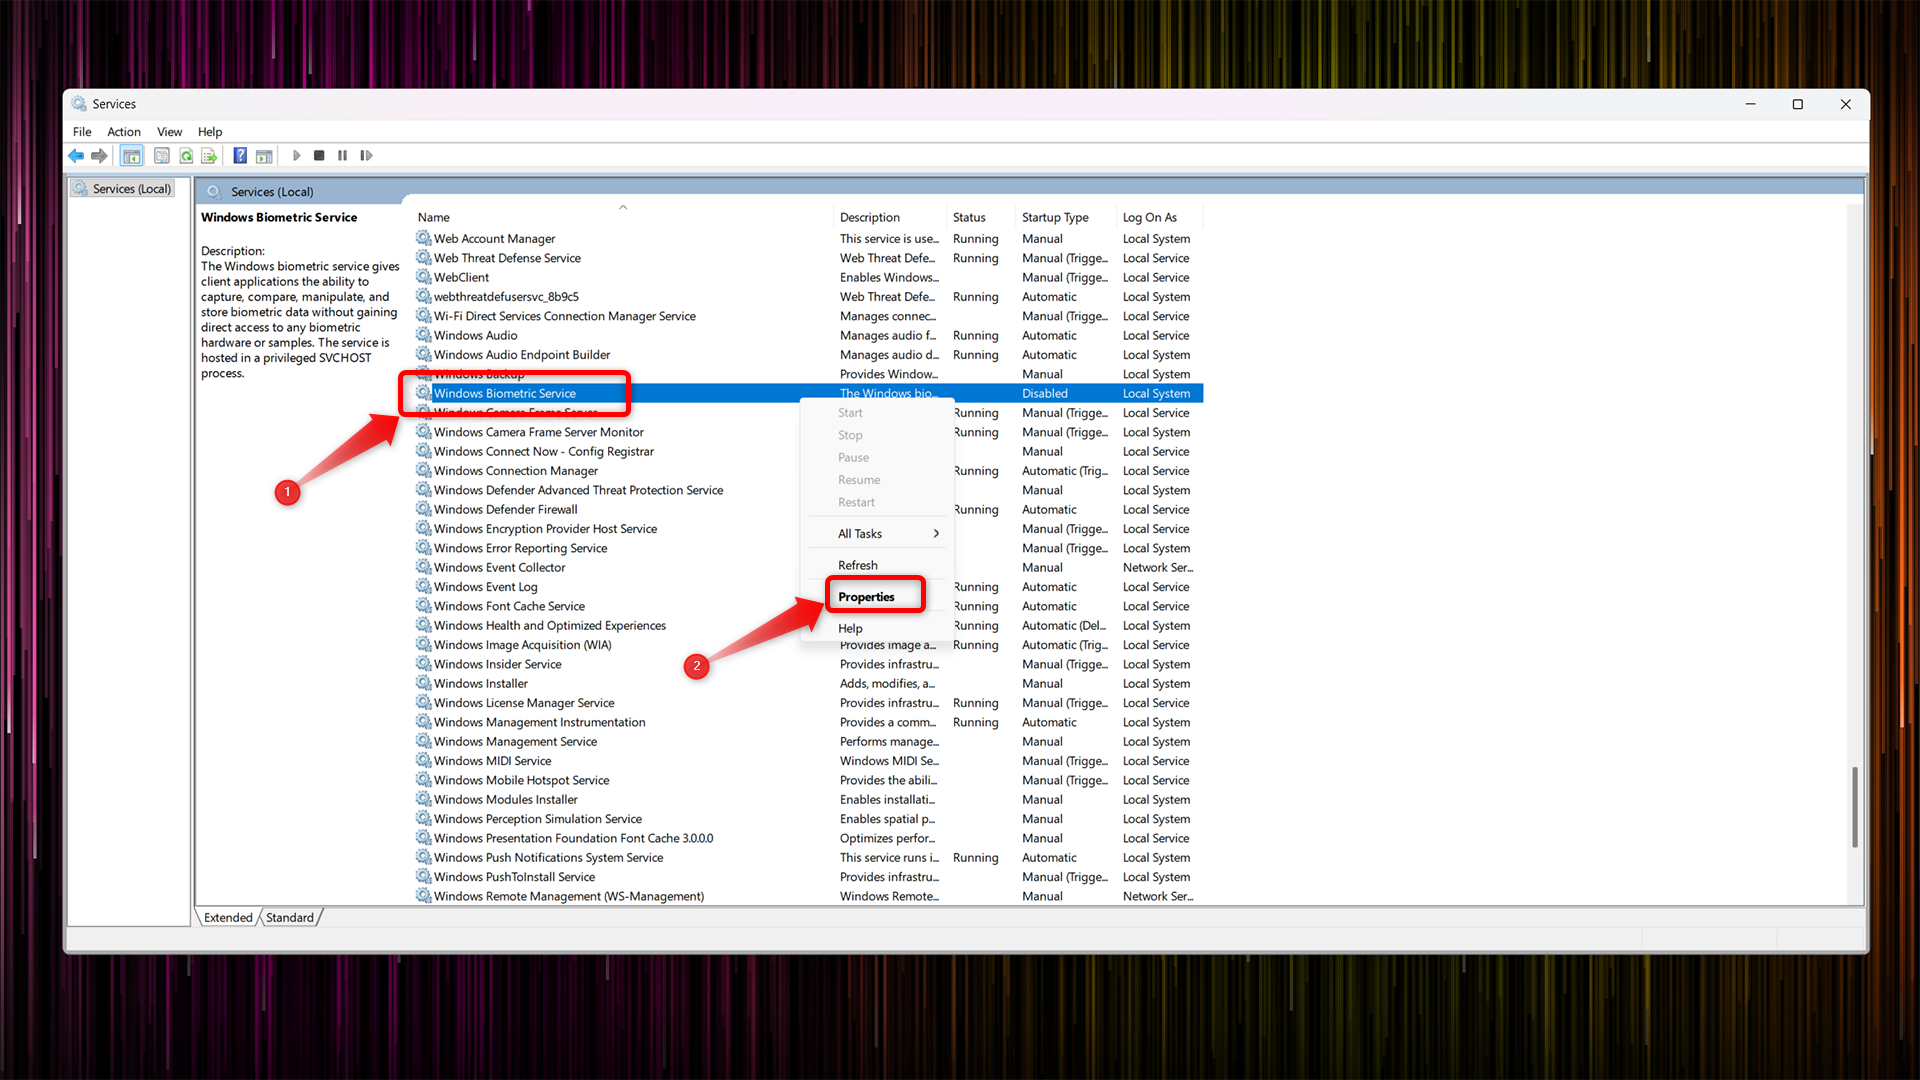Select Windows Image Acquisition (WIA) service
Viewport: 1920px width, 1080px height.
click(x=522, y=645)
